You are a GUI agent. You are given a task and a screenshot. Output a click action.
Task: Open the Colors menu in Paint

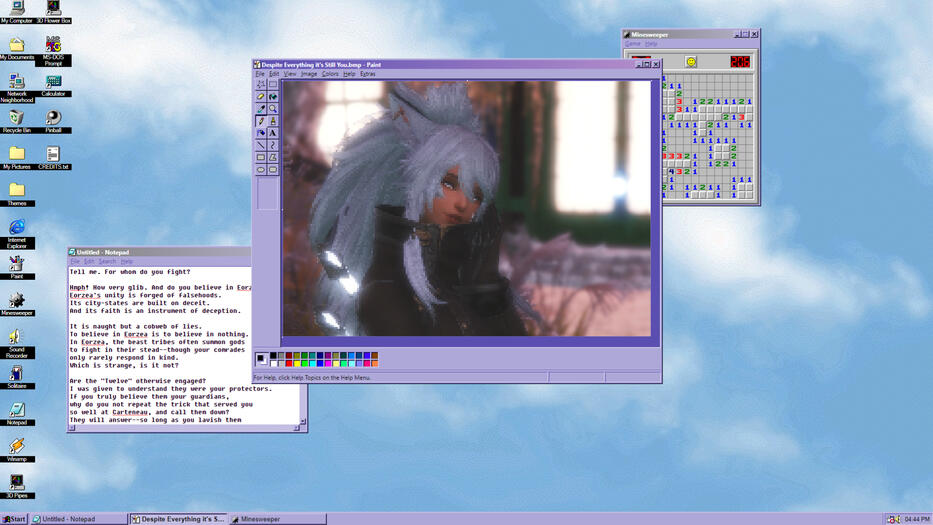[330, 74]
